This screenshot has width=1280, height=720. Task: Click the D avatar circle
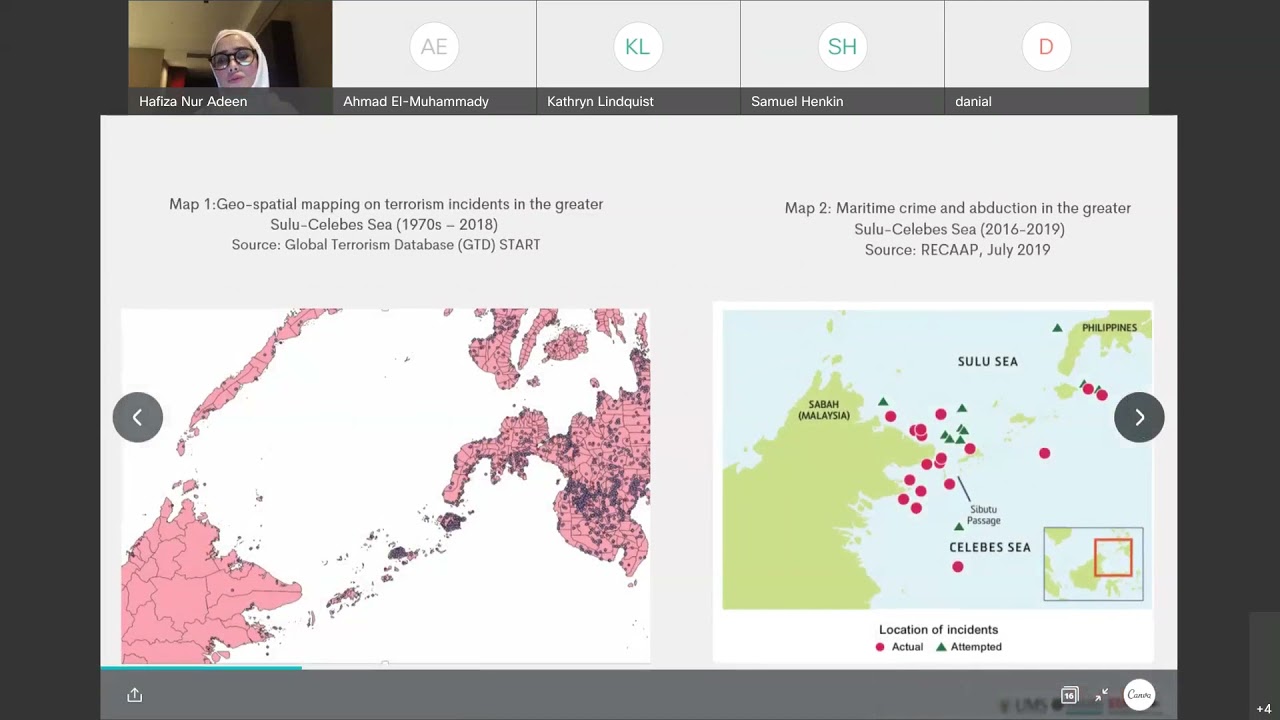[1046, 46]
